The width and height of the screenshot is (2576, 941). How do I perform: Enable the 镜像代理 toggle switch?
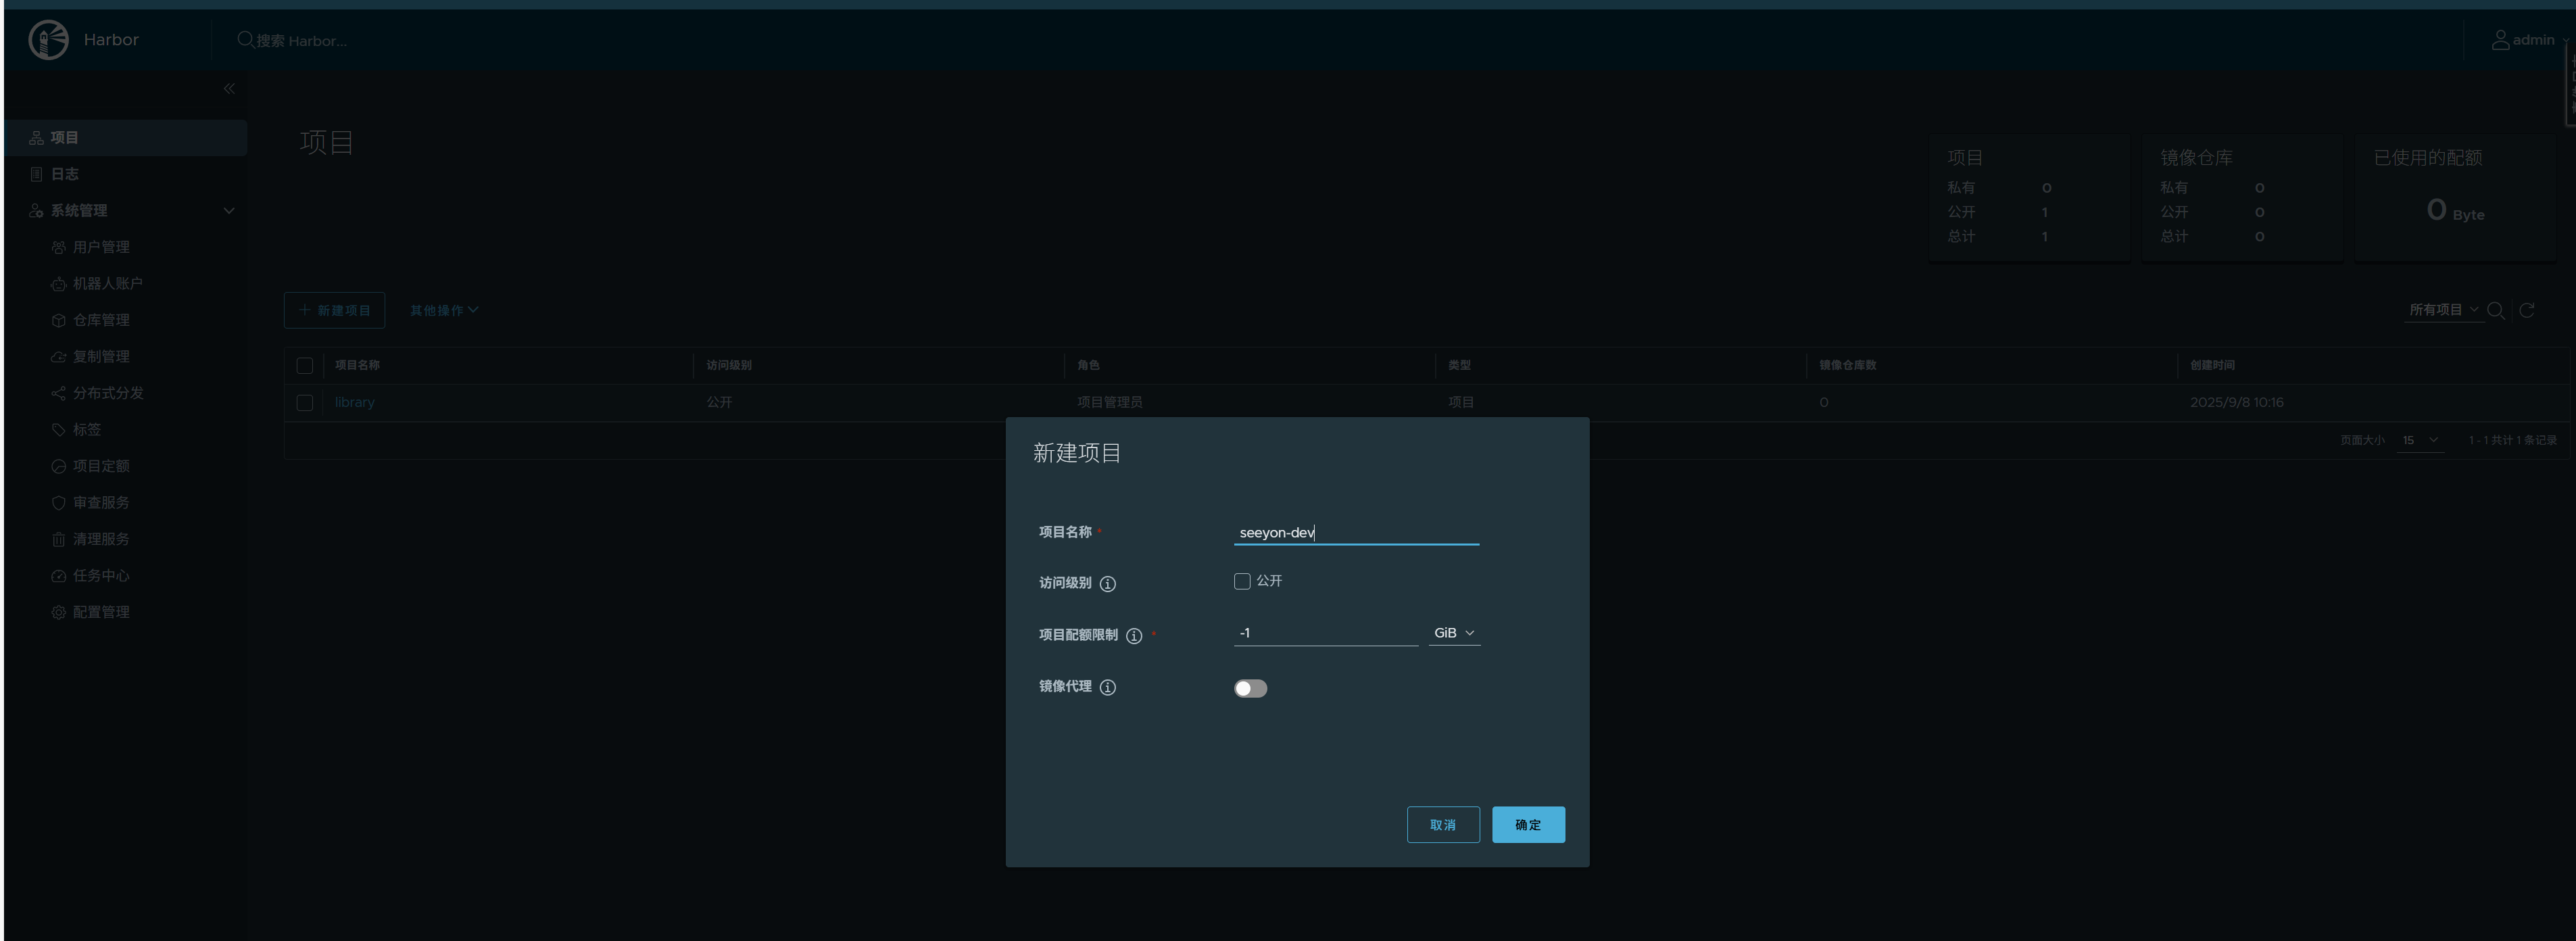[x=1250, y=688]
